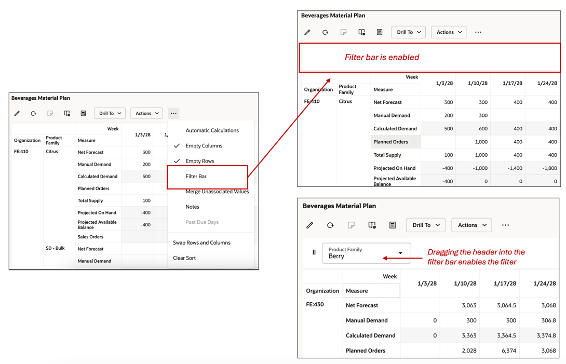Open Drill To dropdown in top-right panel
This screenshot has height=364, width=566.
(409, 32)
